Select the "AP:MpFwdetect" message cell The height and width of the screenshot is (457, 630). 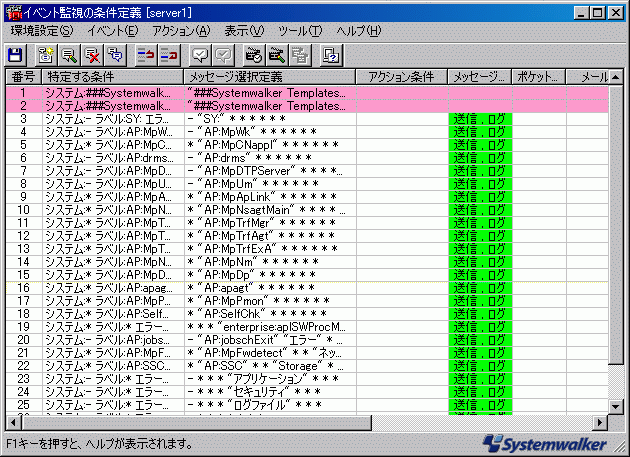click(270, 353)
